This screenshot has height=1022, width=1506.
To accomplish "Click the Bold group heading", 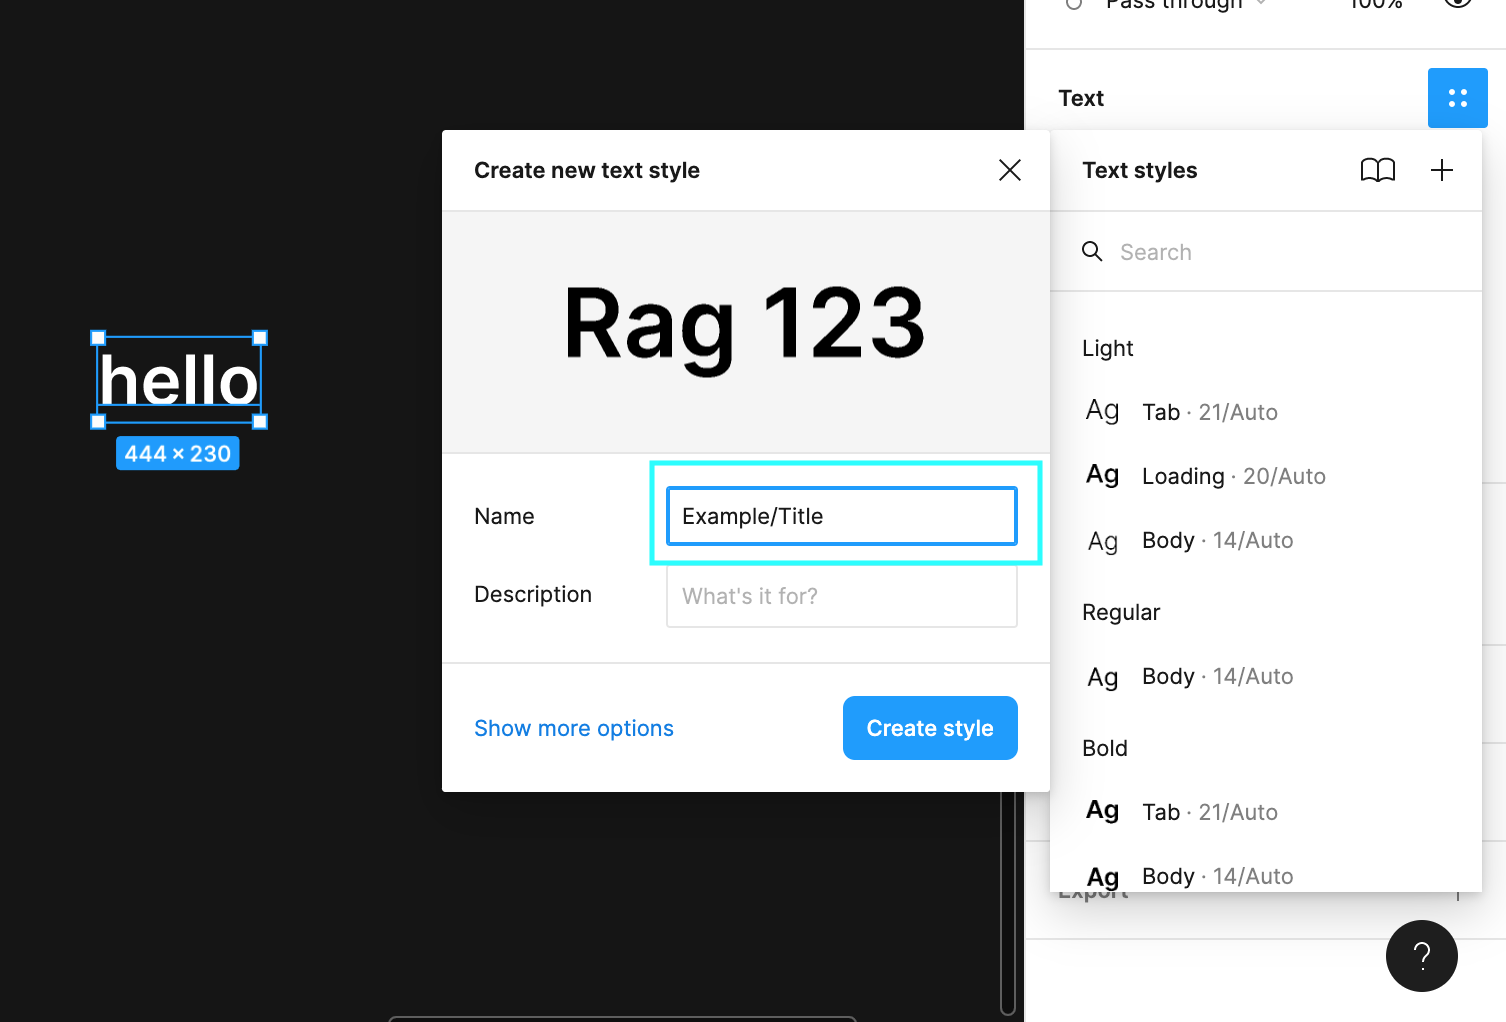I will (1104, 748).
